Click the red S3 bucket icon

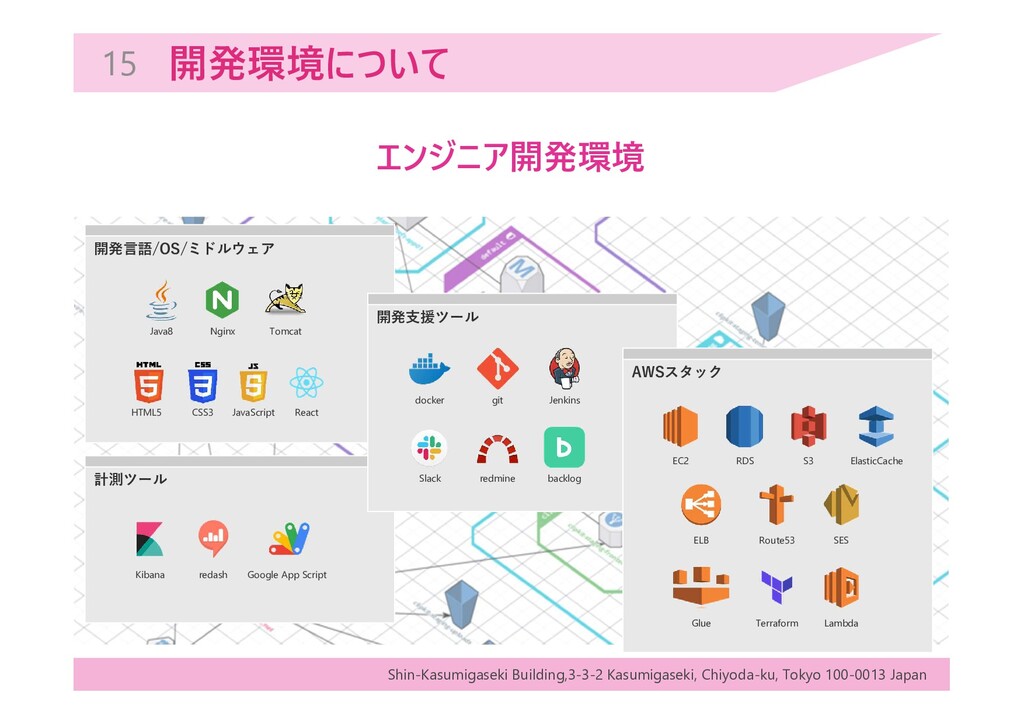tap(808, 426)
